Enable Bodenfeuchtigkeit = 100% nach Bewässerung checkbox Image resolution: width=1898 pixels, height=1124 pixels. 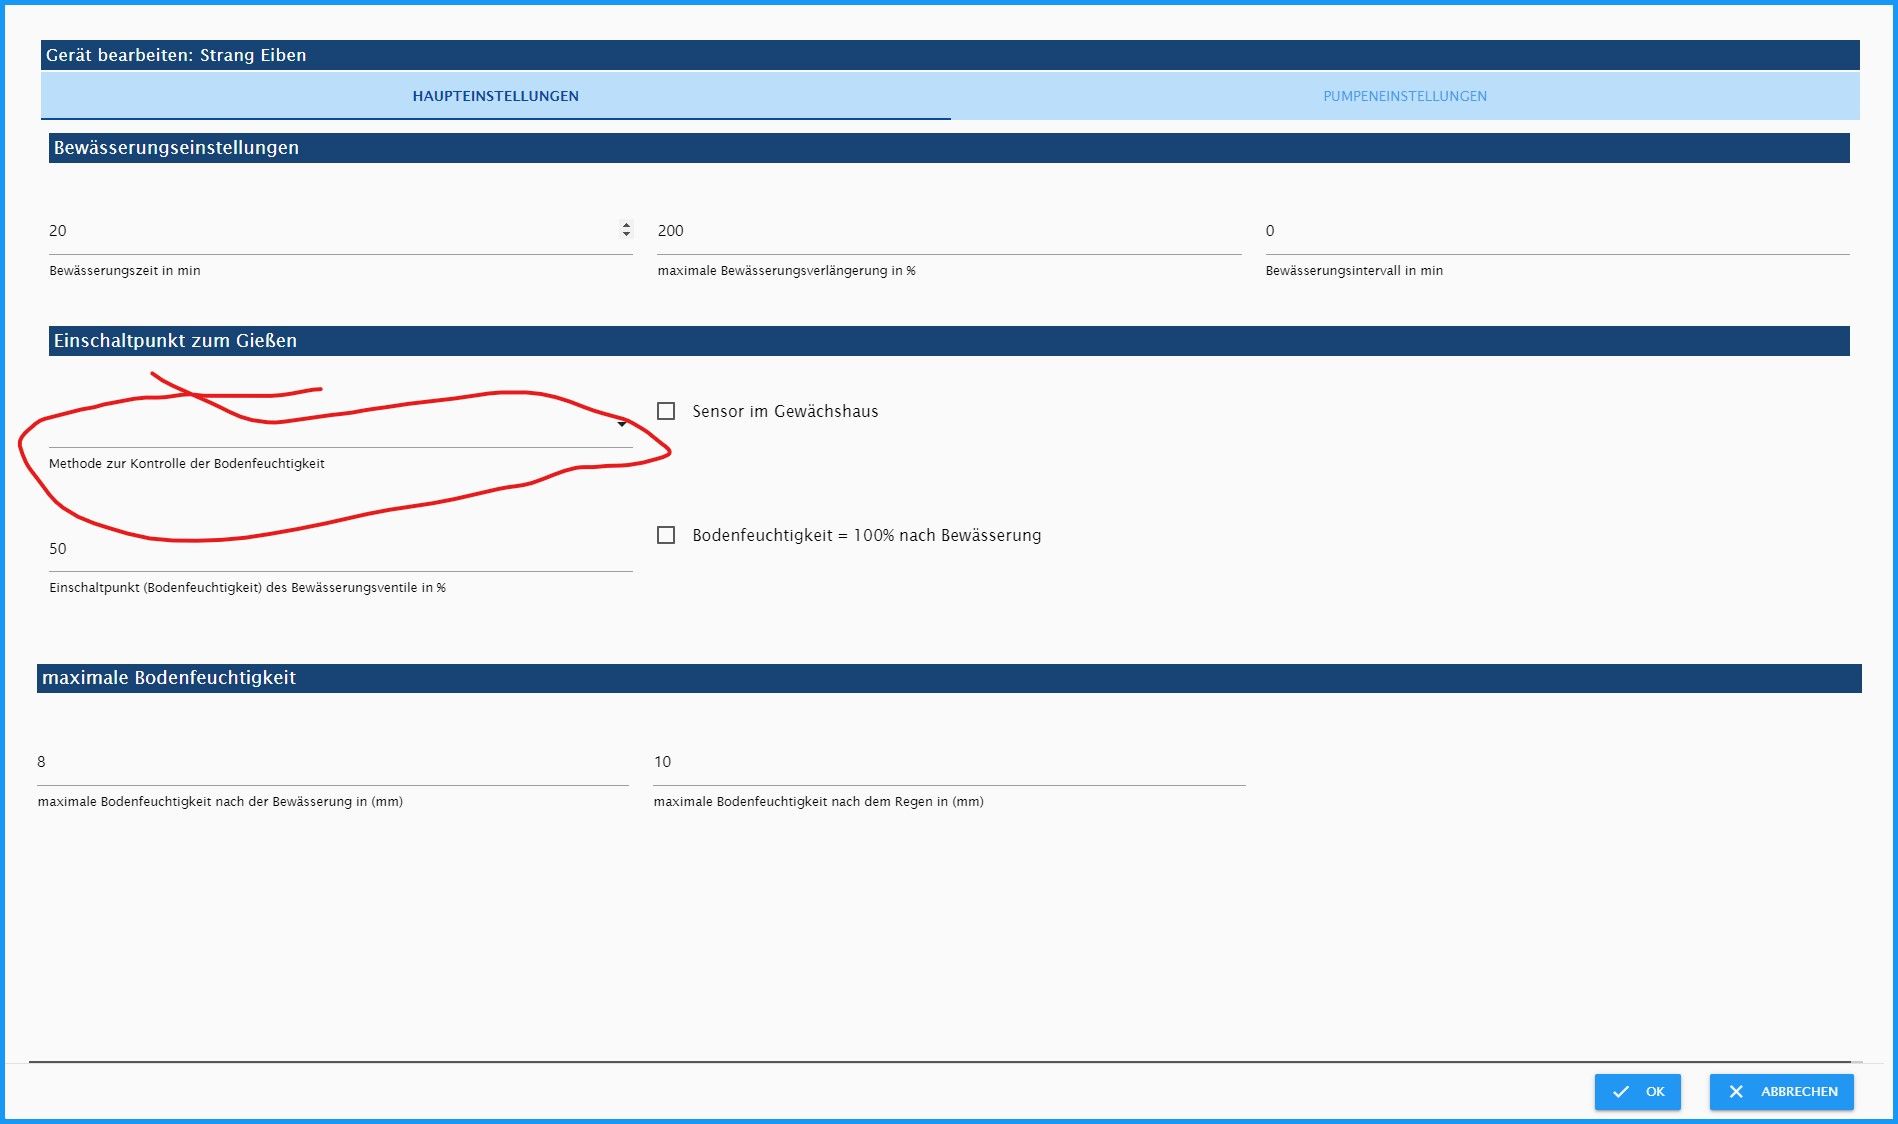[666, 535]
